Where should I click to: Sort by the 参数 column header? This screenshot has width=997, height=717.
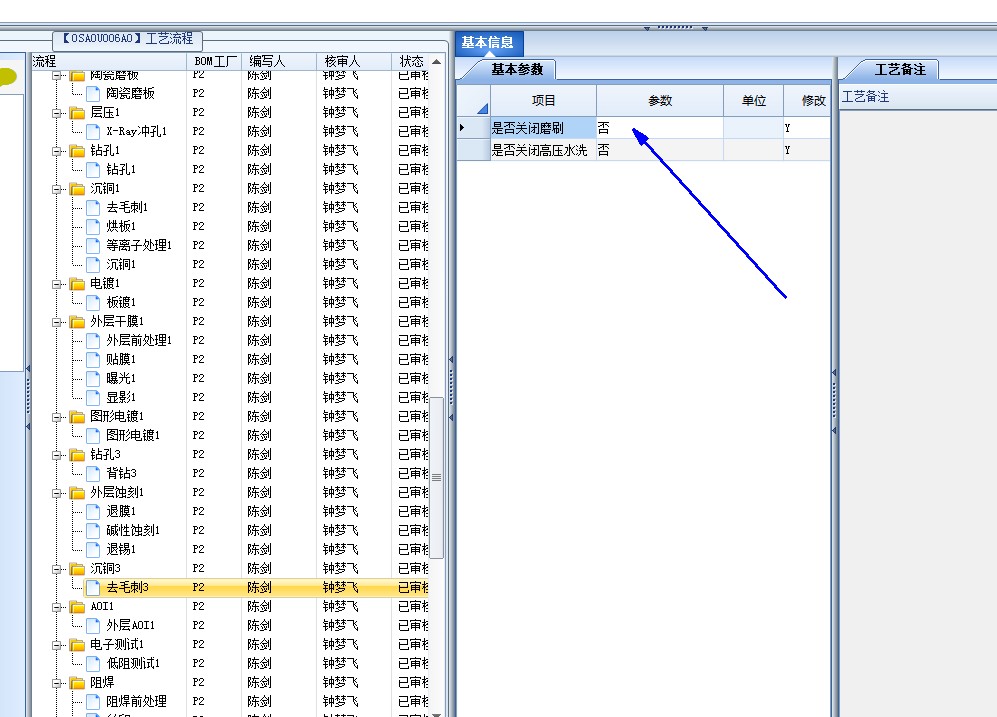(x=660, y=100)
